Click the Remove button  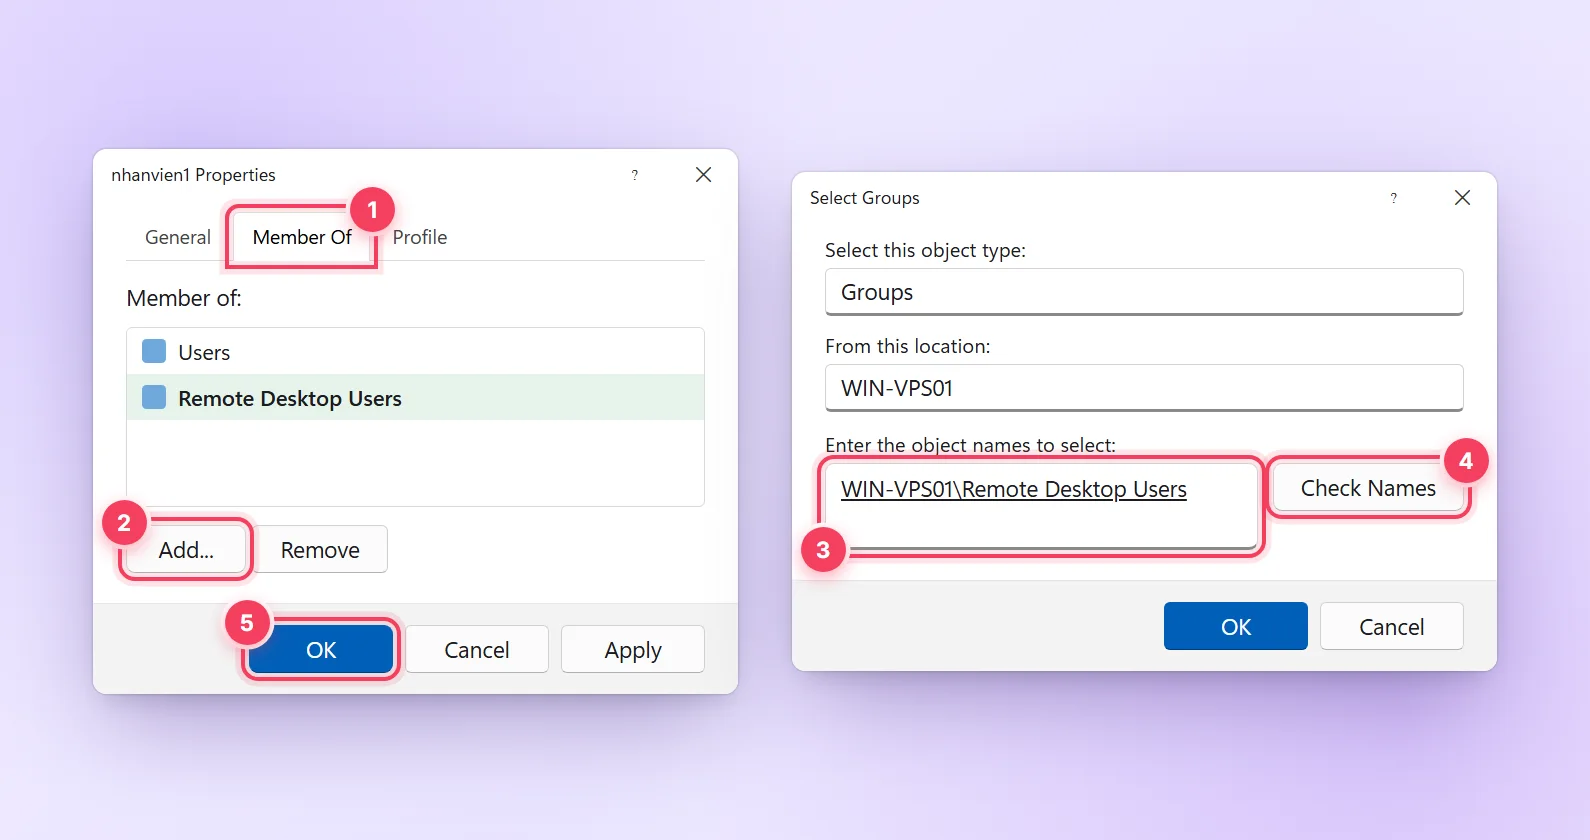[x=320, y=549]
